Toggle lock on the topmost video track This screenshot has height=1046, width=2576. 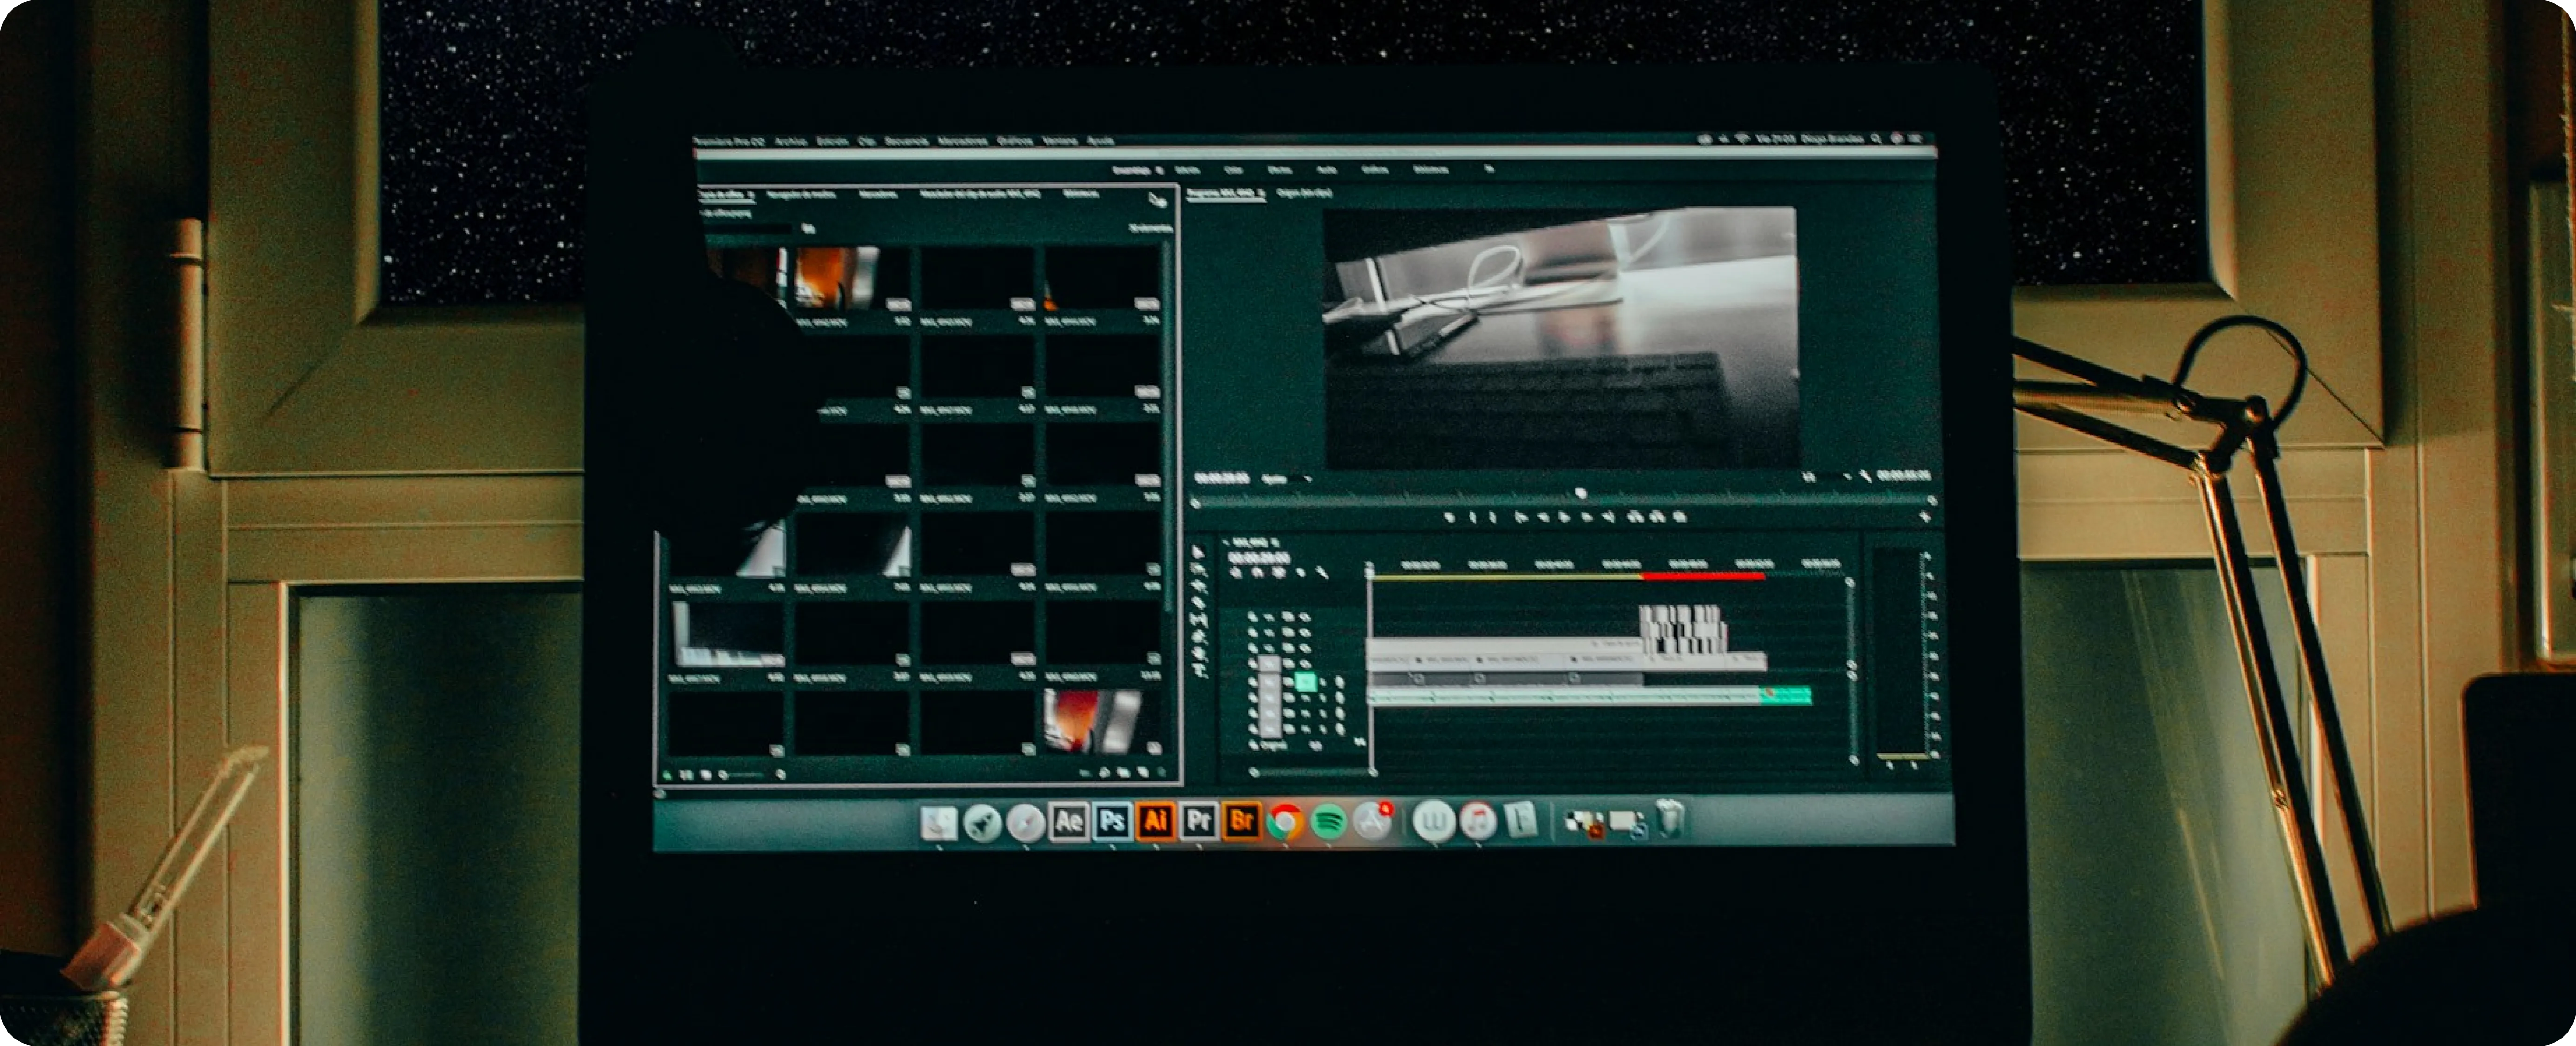click(1253, 618)
